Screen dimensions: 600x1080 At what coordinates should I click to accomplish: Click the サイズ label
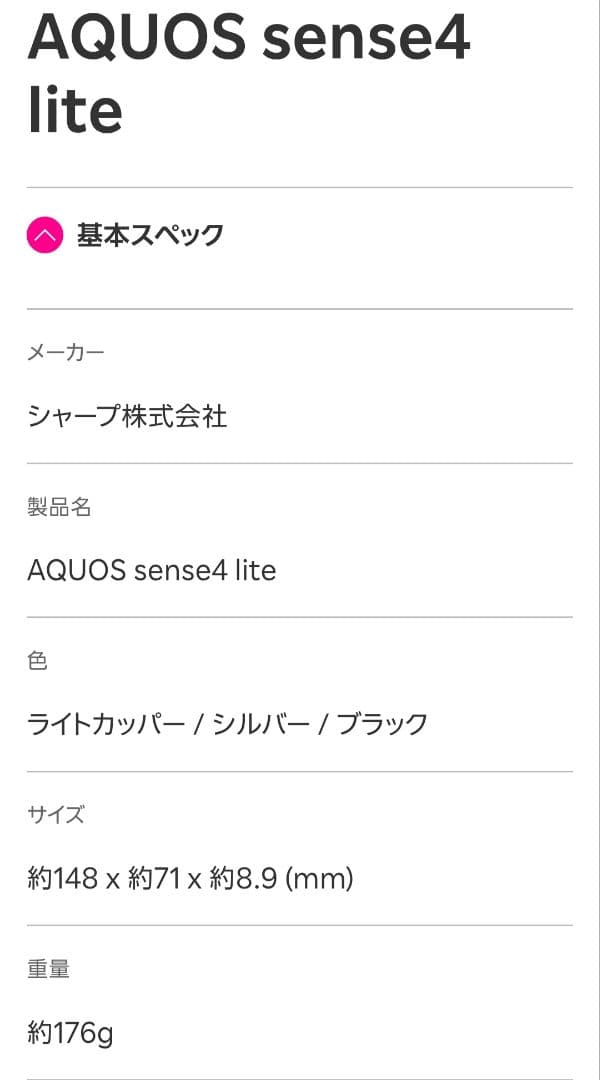pos(52,813)
